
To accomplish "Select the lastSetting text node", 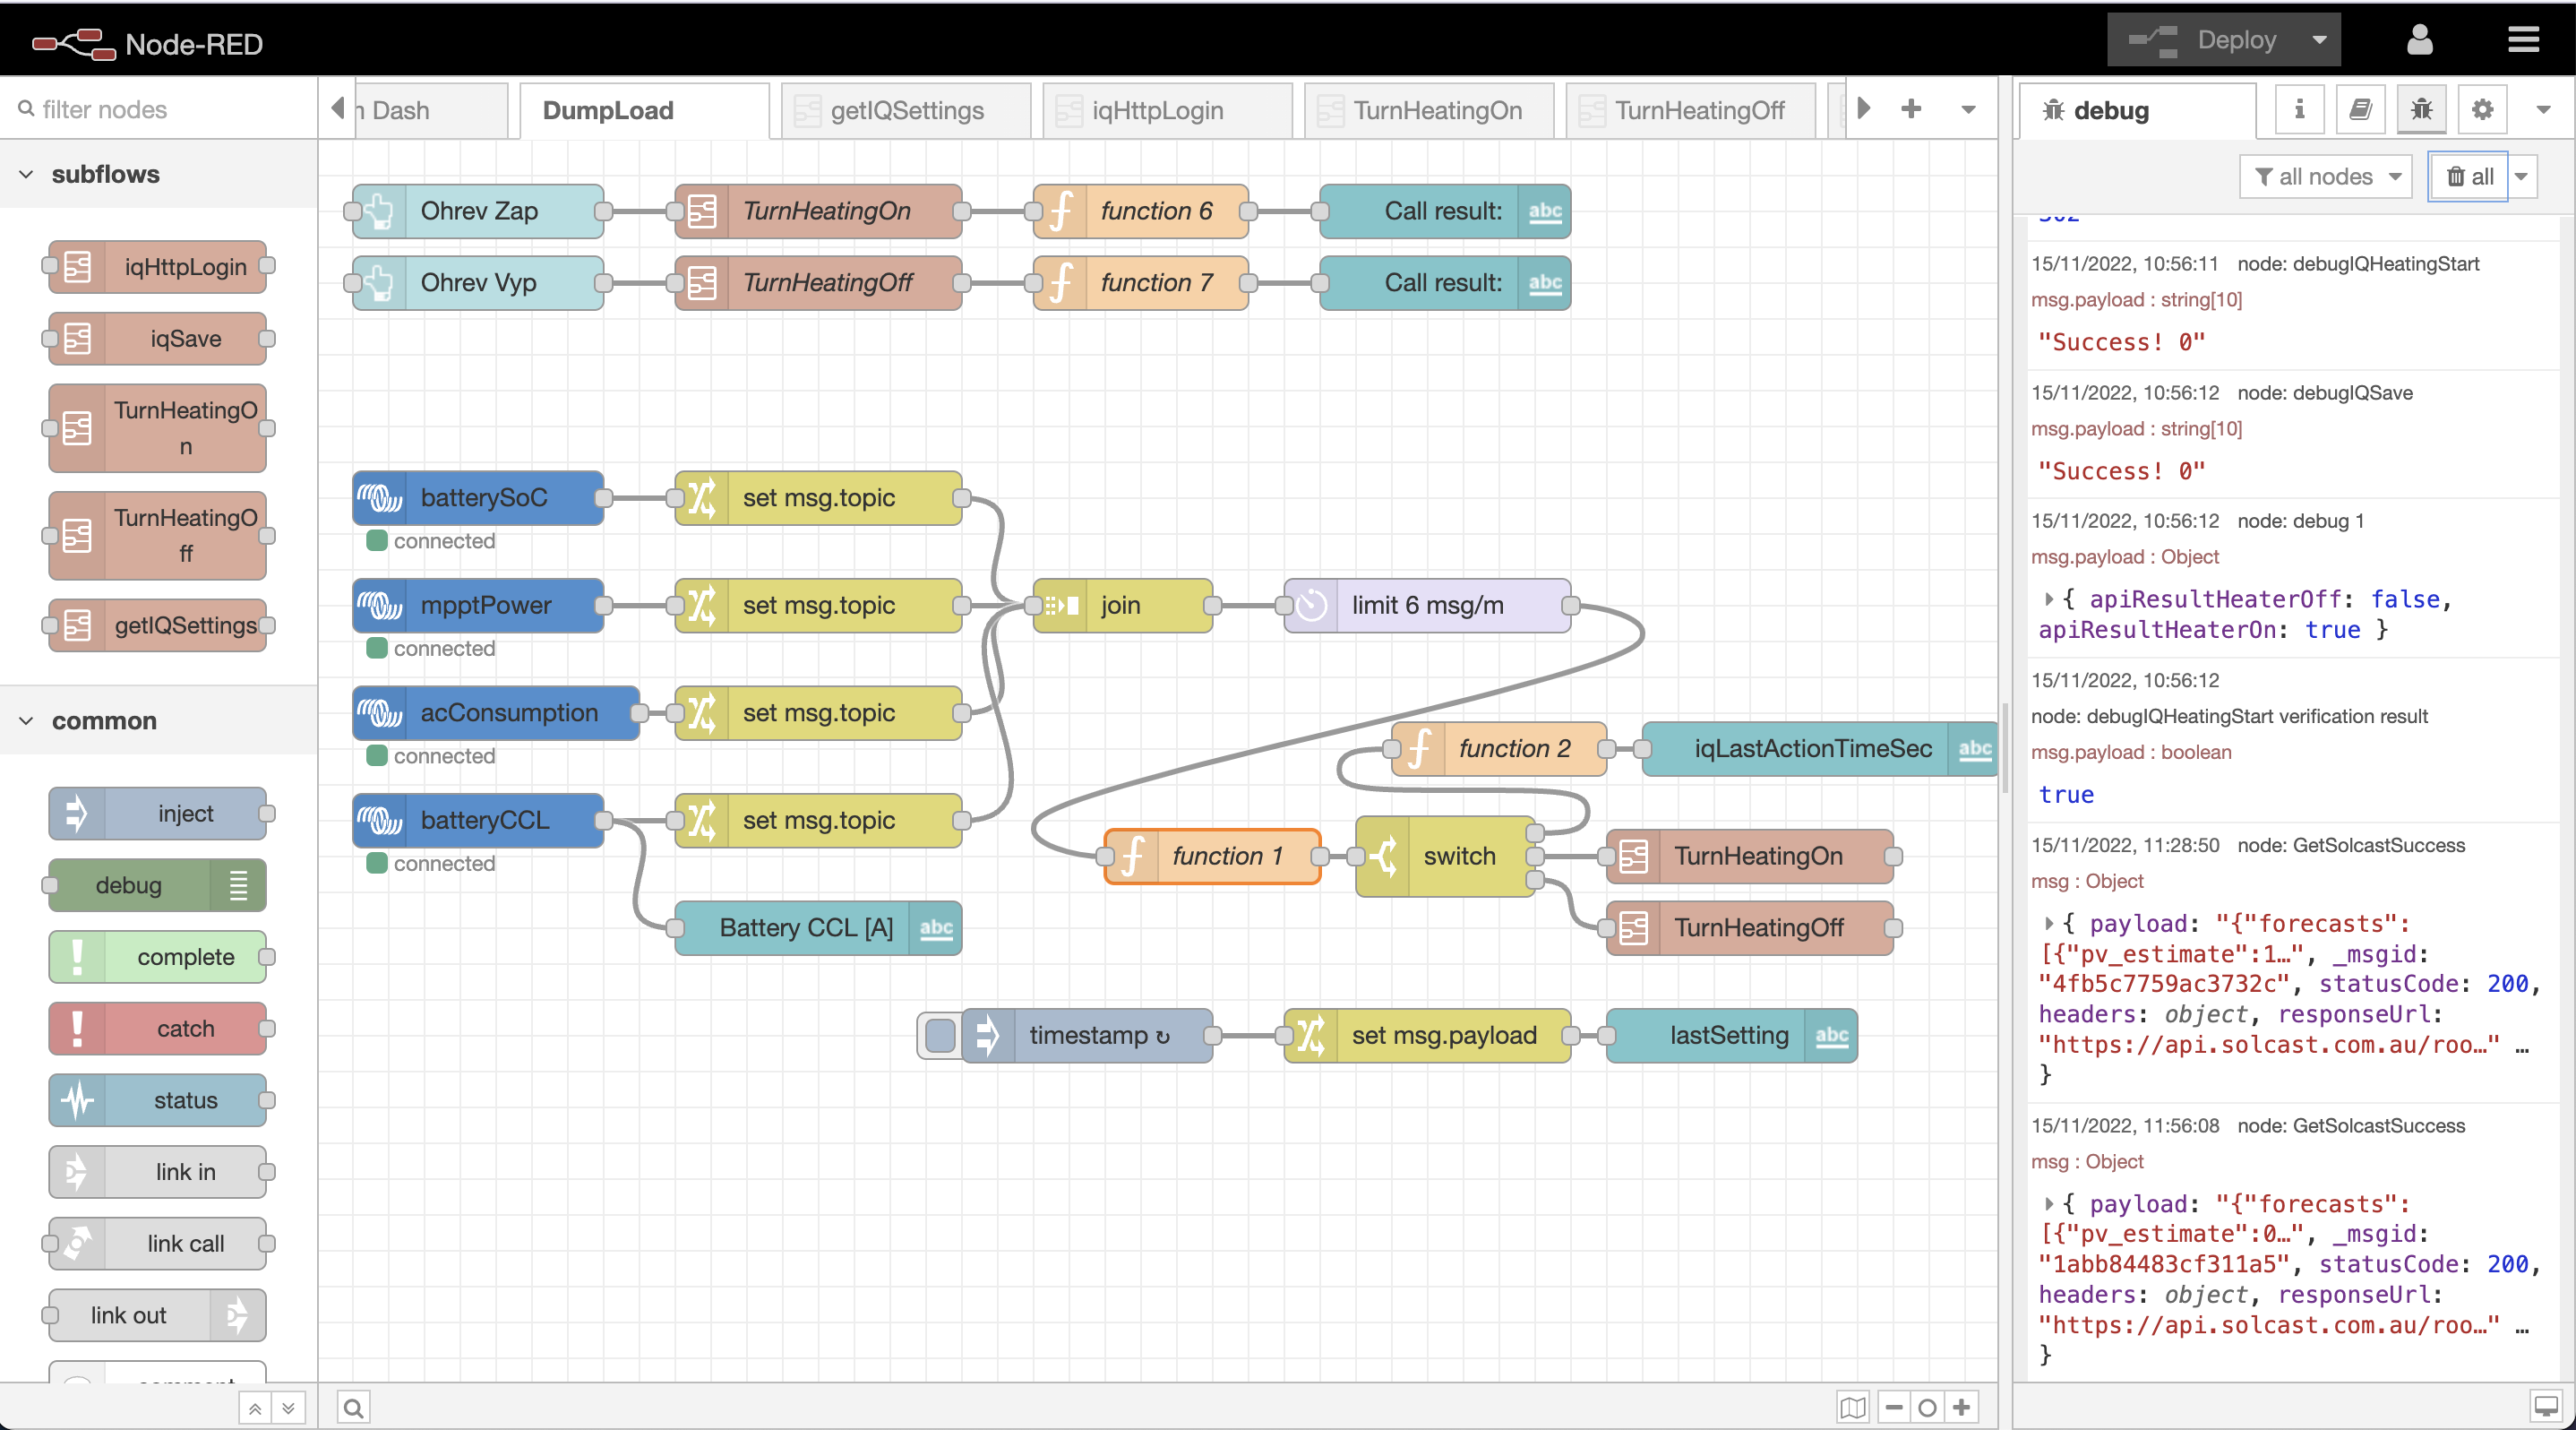I will coord(1732,1035).
